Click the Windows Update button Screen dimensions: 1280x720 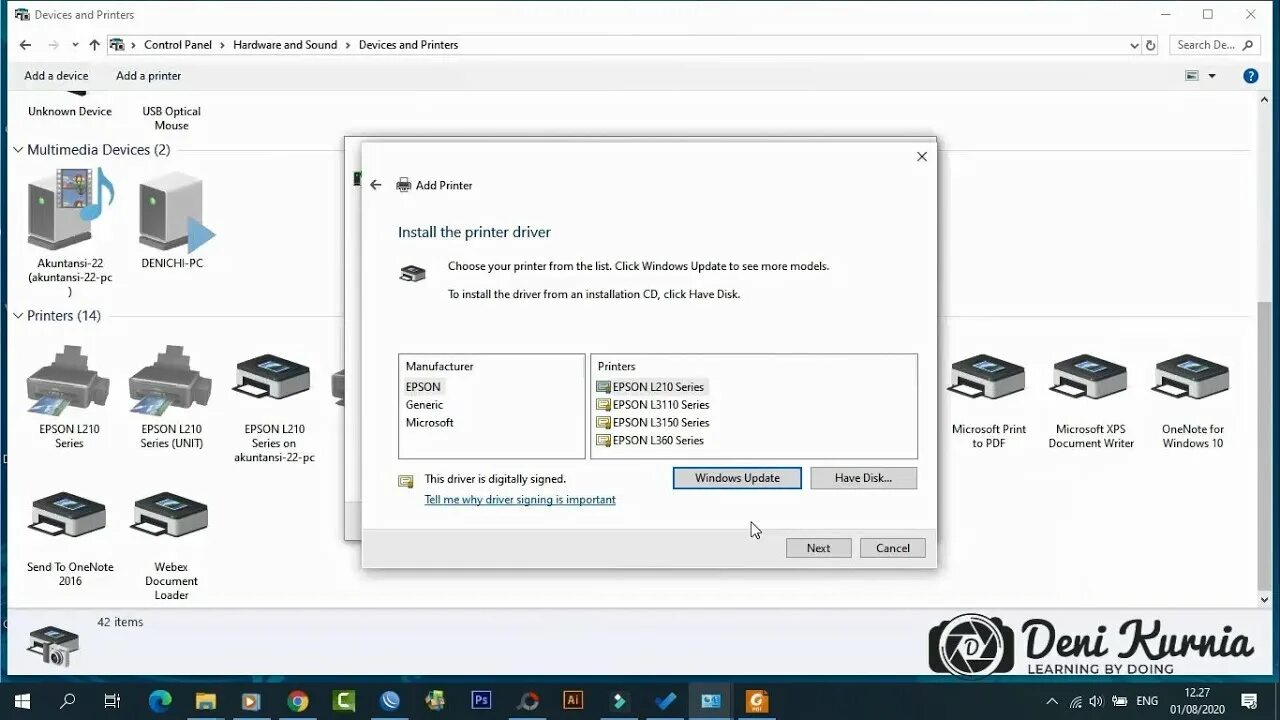[737, 478]
